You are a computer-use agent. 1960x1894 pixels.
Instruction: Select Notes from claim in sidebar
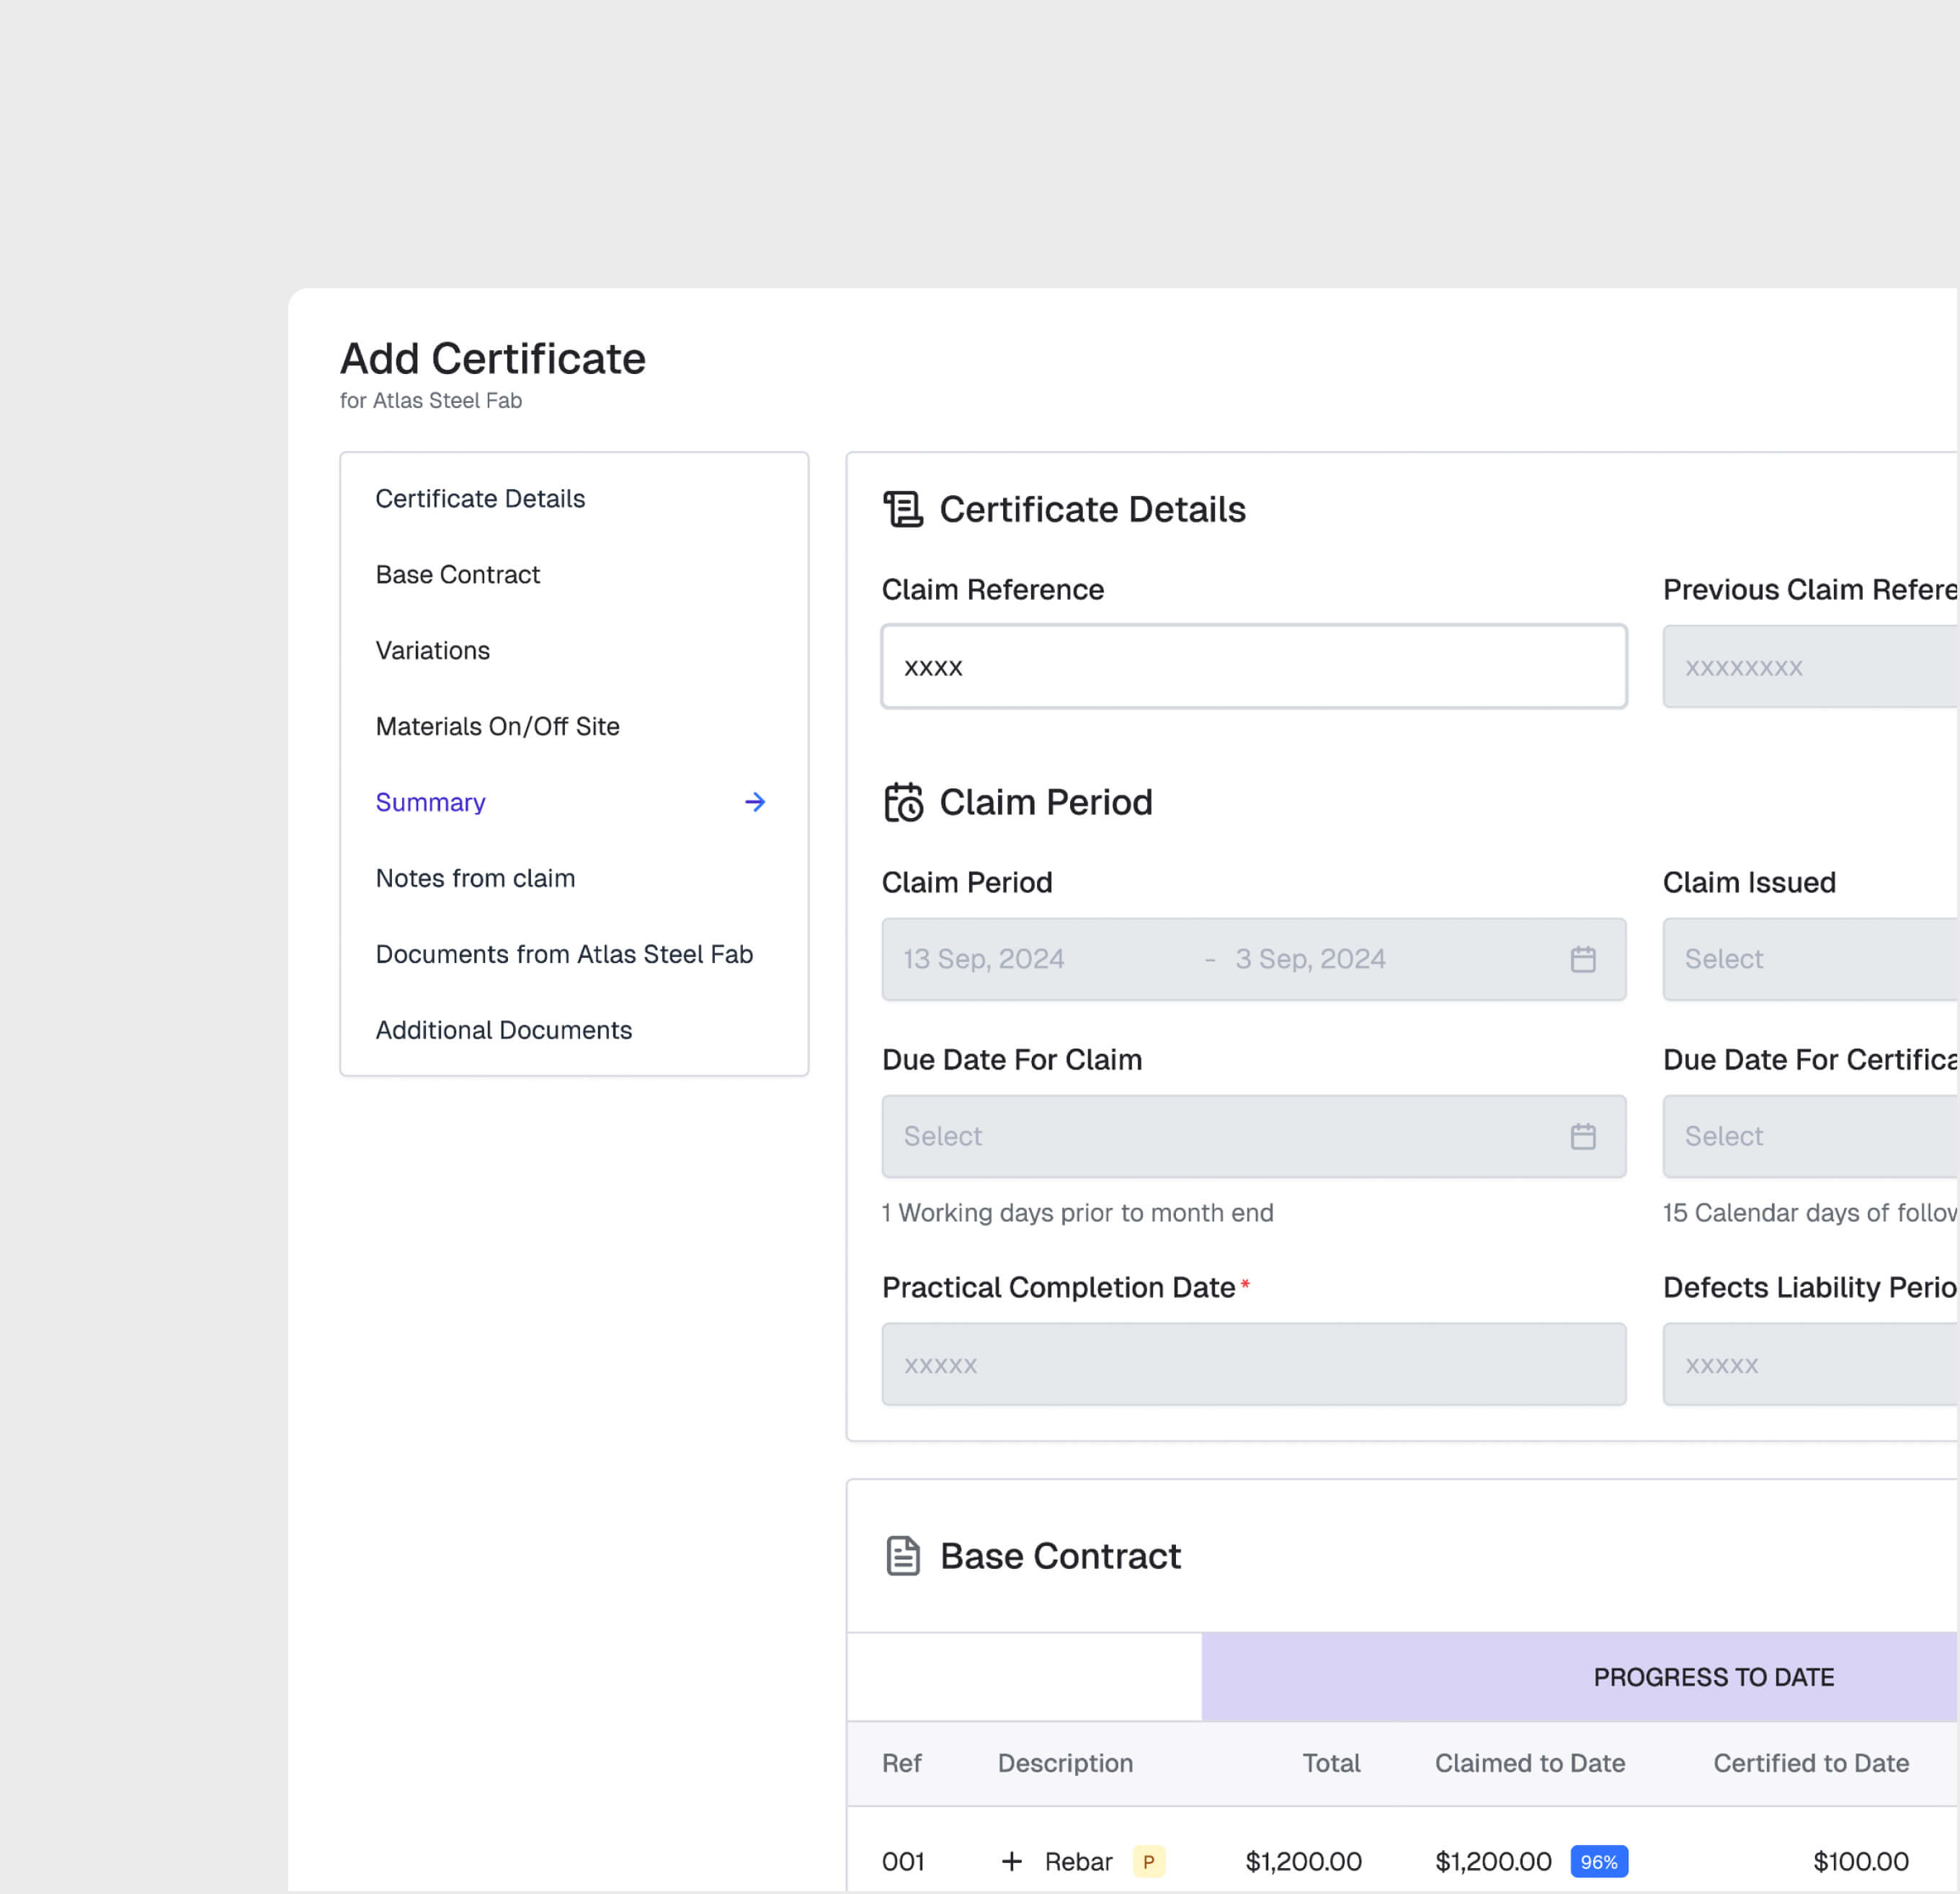(475, 878)
